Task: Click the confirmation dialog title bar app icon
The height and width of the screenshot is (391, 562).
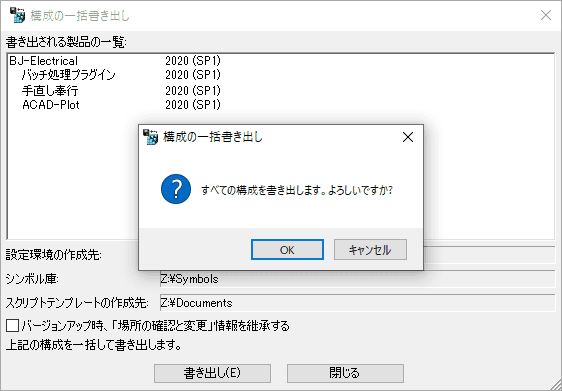Action: pos(150,137)
